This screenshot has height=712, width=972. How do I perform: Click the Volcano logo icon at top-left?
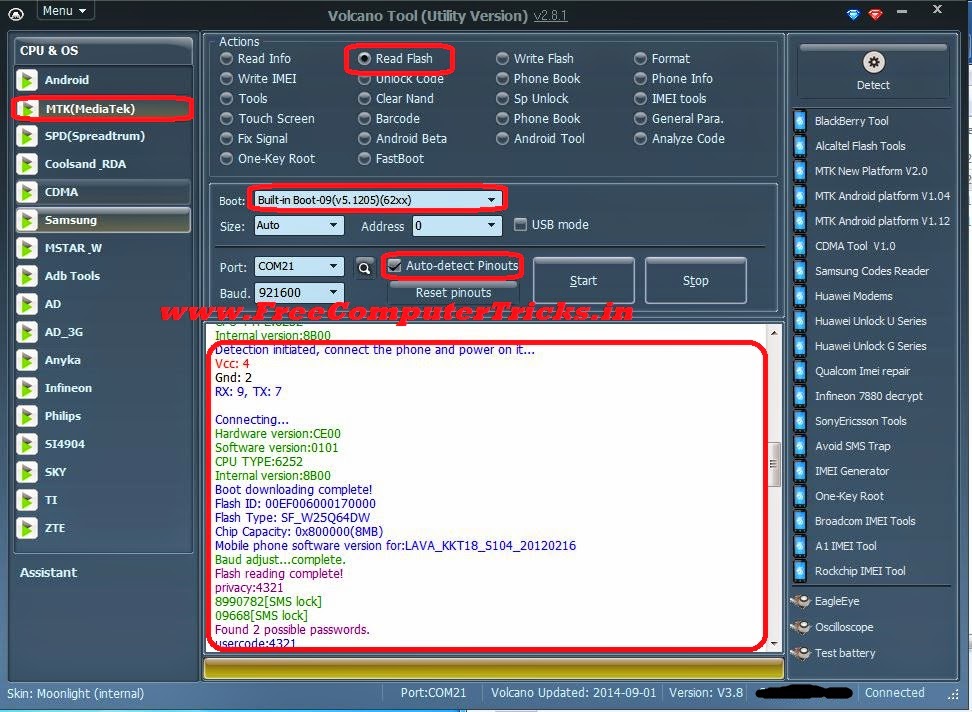(x=16, y=14)
